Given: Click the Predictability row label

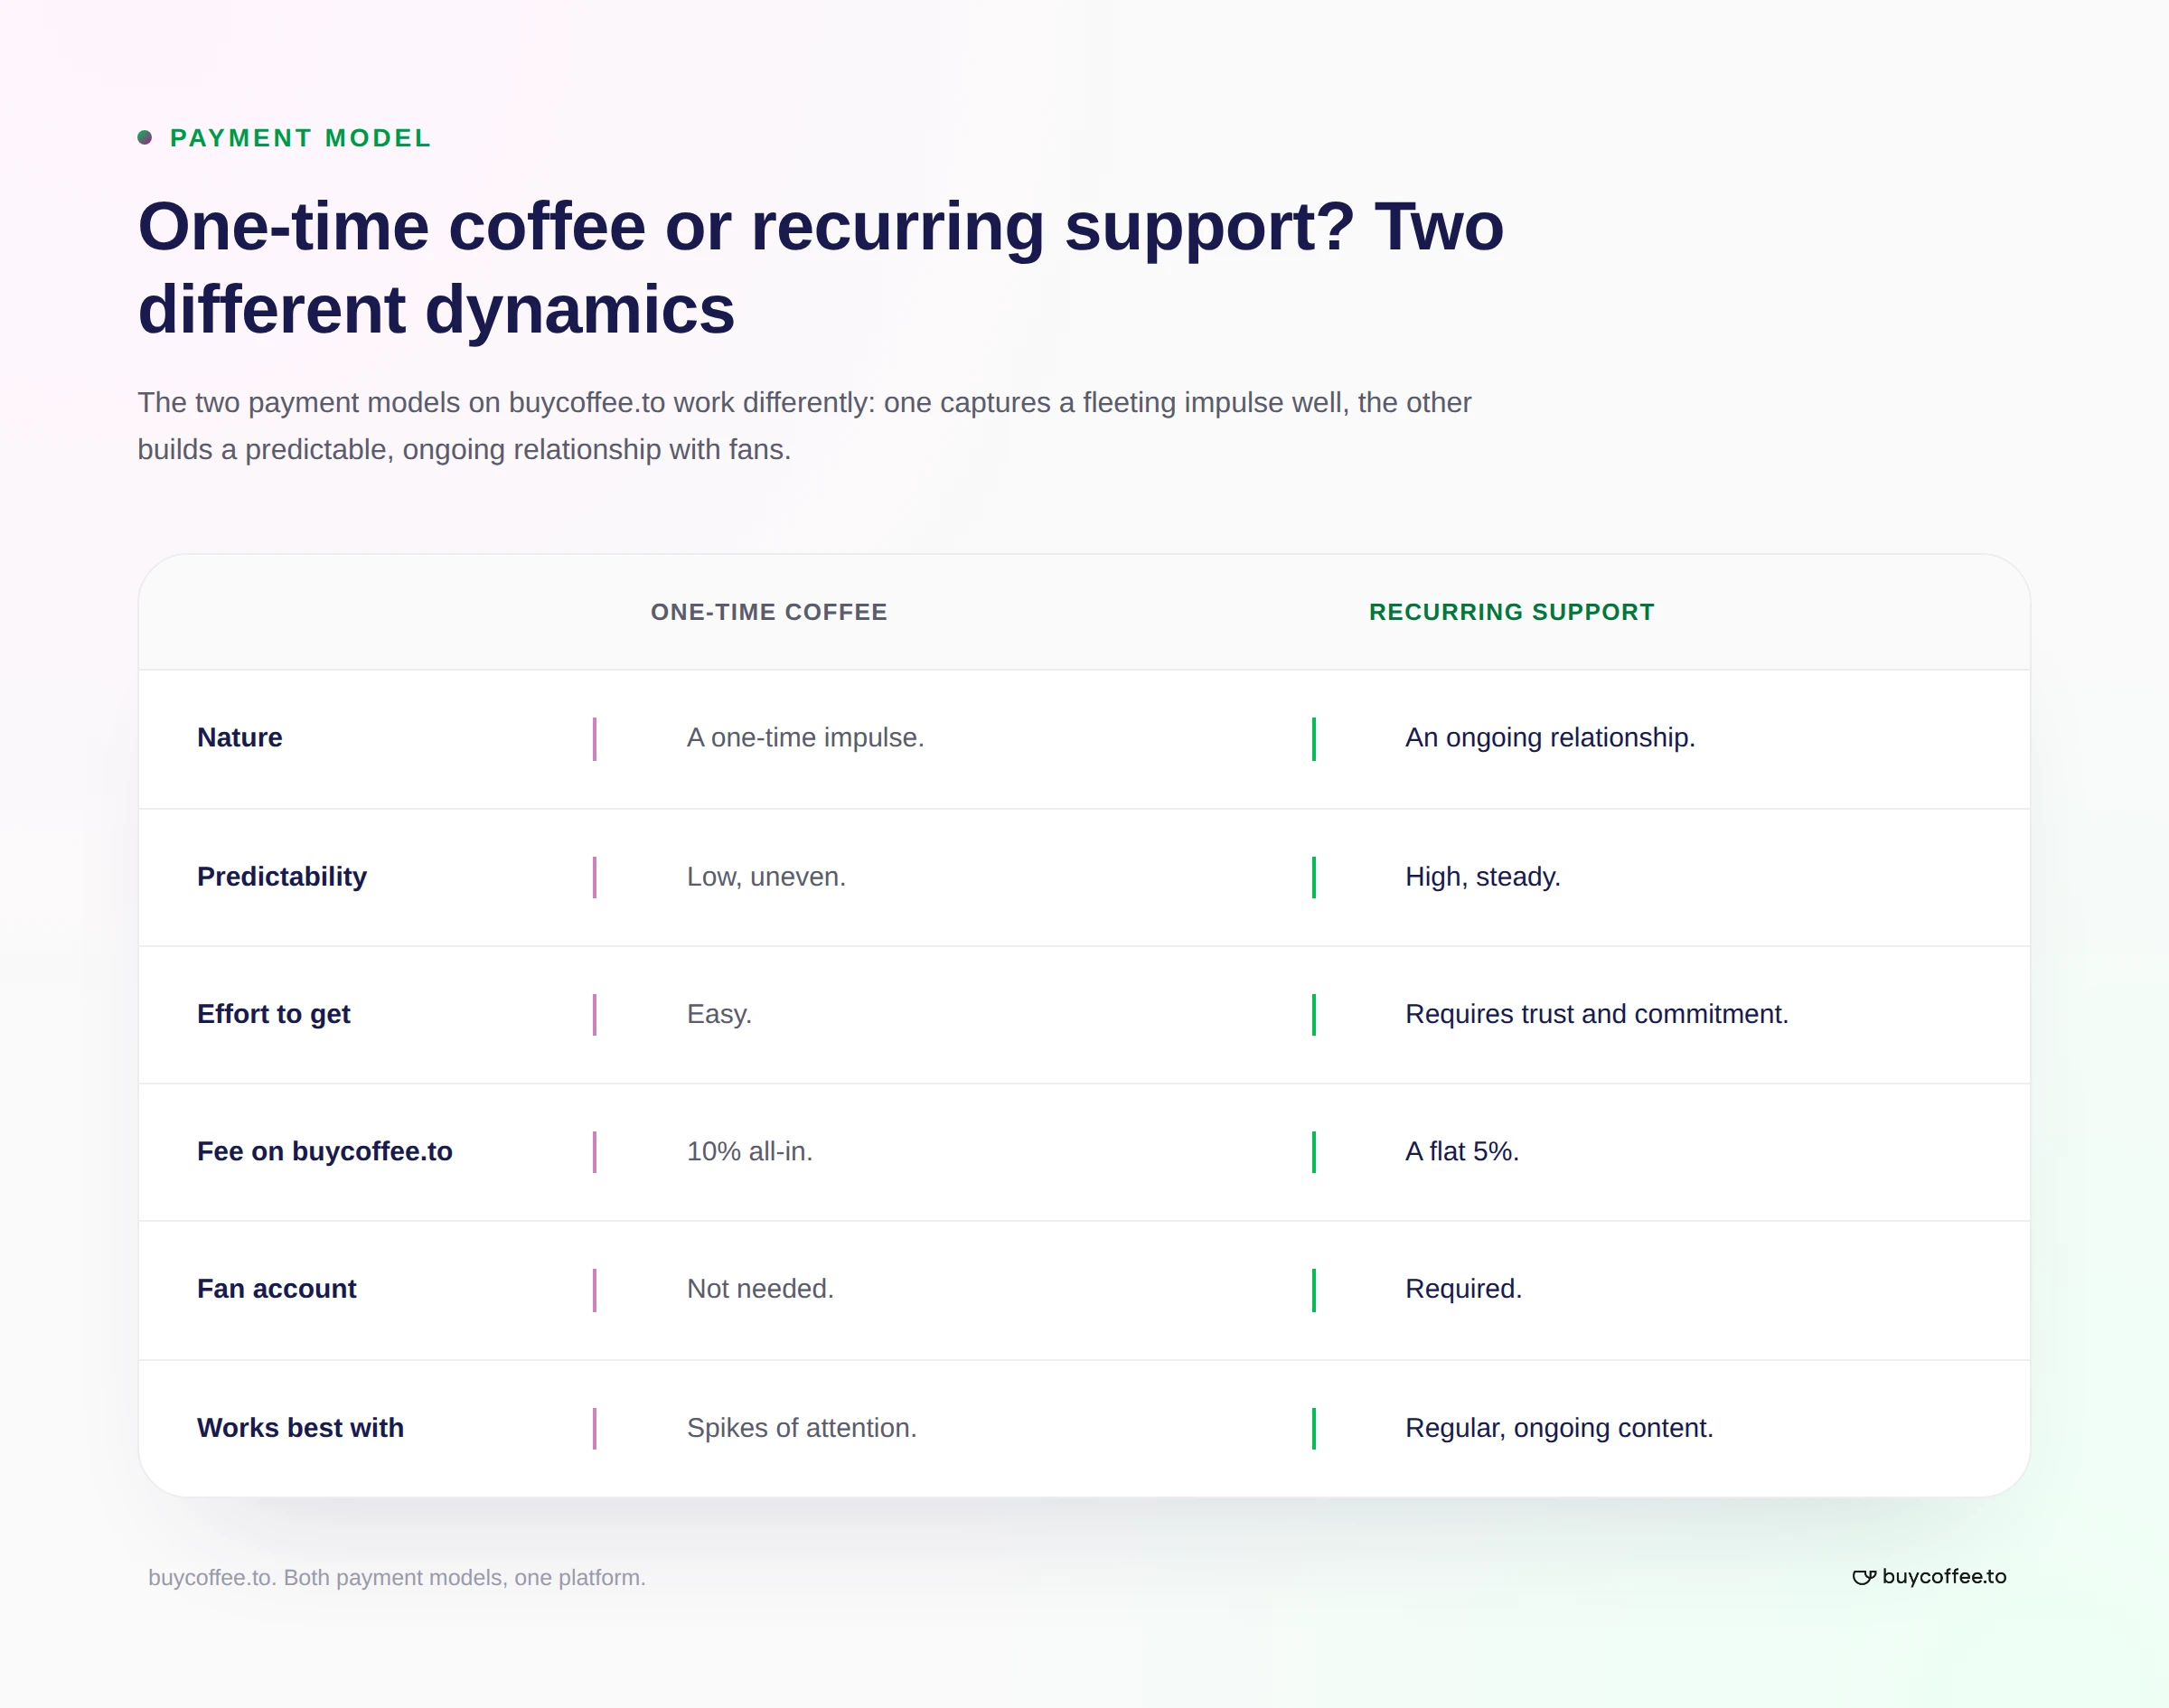Looking at the screenshot, I should 282,877.
